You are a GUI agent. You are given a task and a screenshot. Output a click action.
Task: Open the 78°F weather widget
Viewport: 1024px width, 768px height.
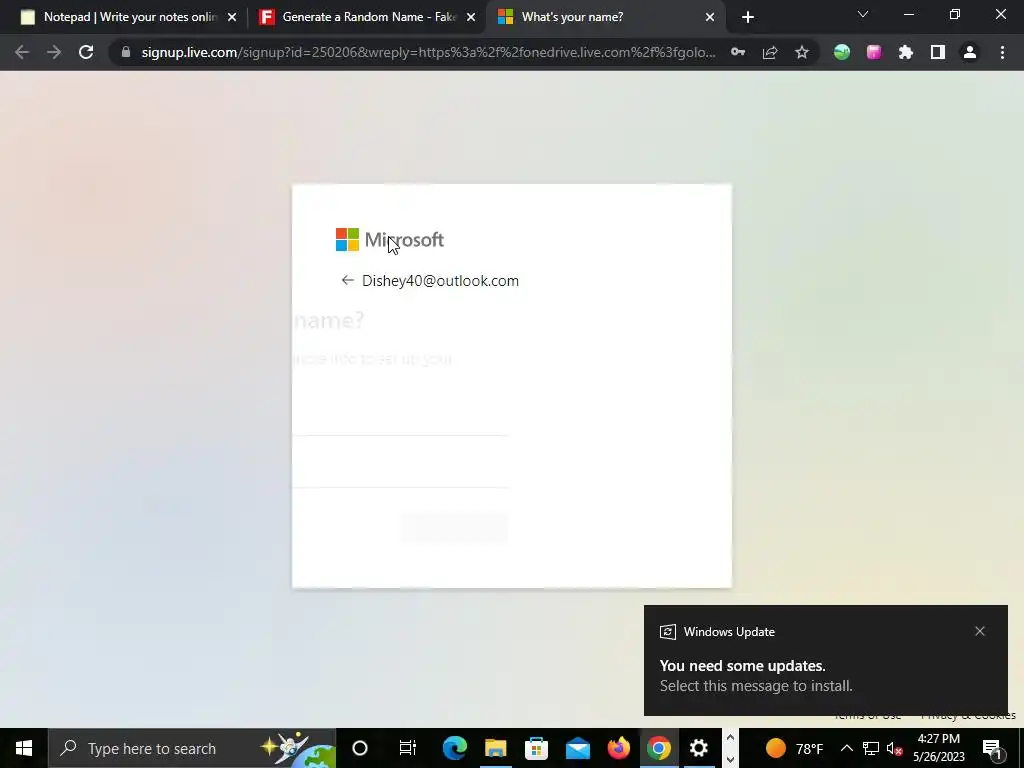coord(793,748)
